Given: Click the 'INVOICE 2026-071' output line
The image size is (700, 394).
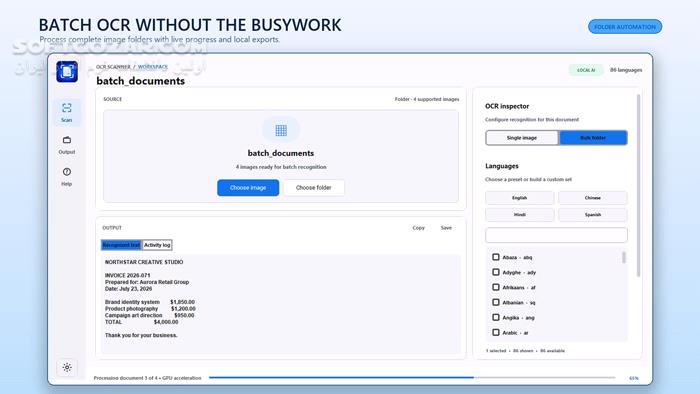Looking at the screenshot, I should point(128,276).
